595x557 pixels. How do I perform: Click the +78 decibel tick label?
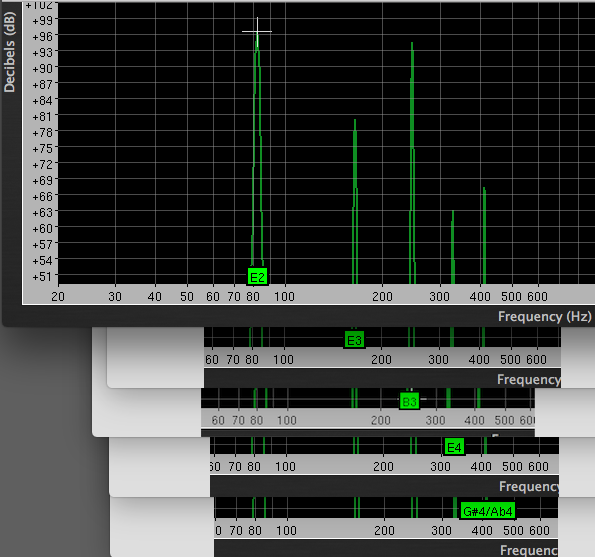pyautogui.click(x=42, y=132)
